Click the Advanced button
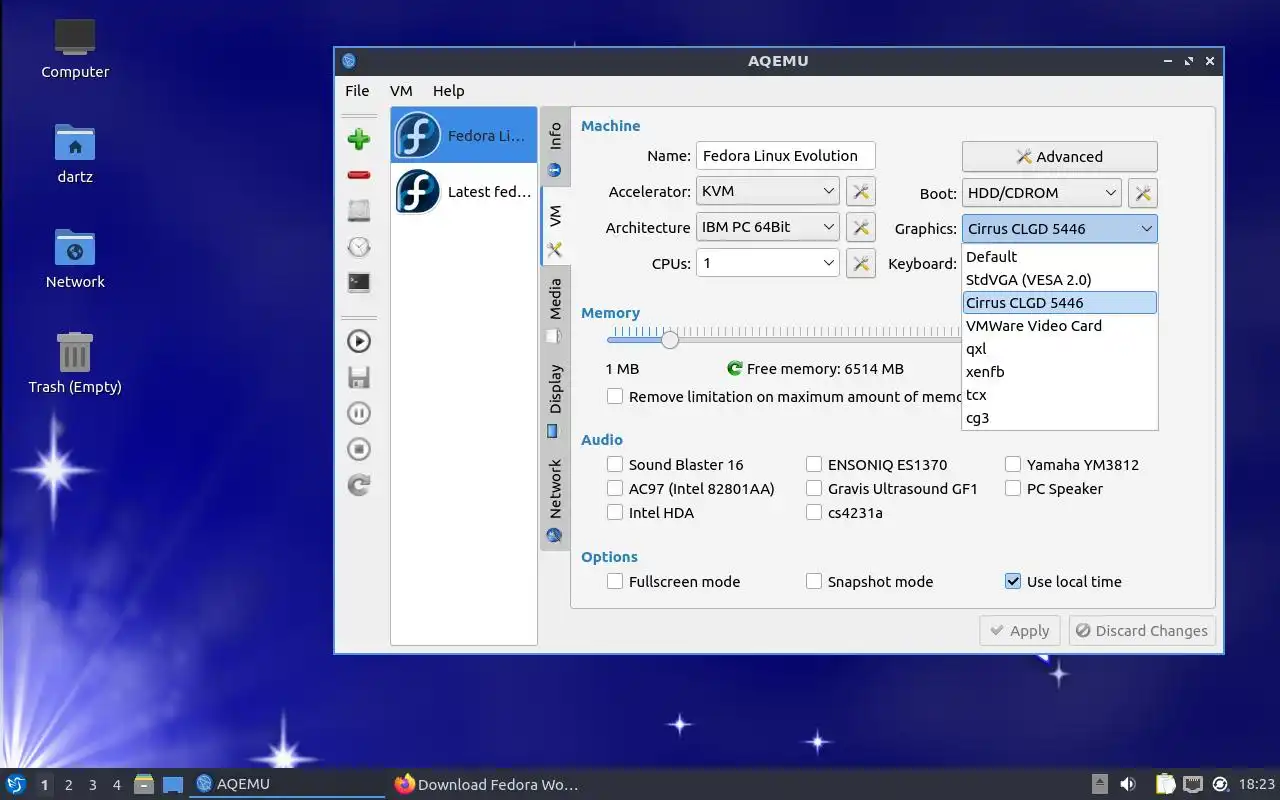Screen dimensions: 1280x800 pos(1060,157)
